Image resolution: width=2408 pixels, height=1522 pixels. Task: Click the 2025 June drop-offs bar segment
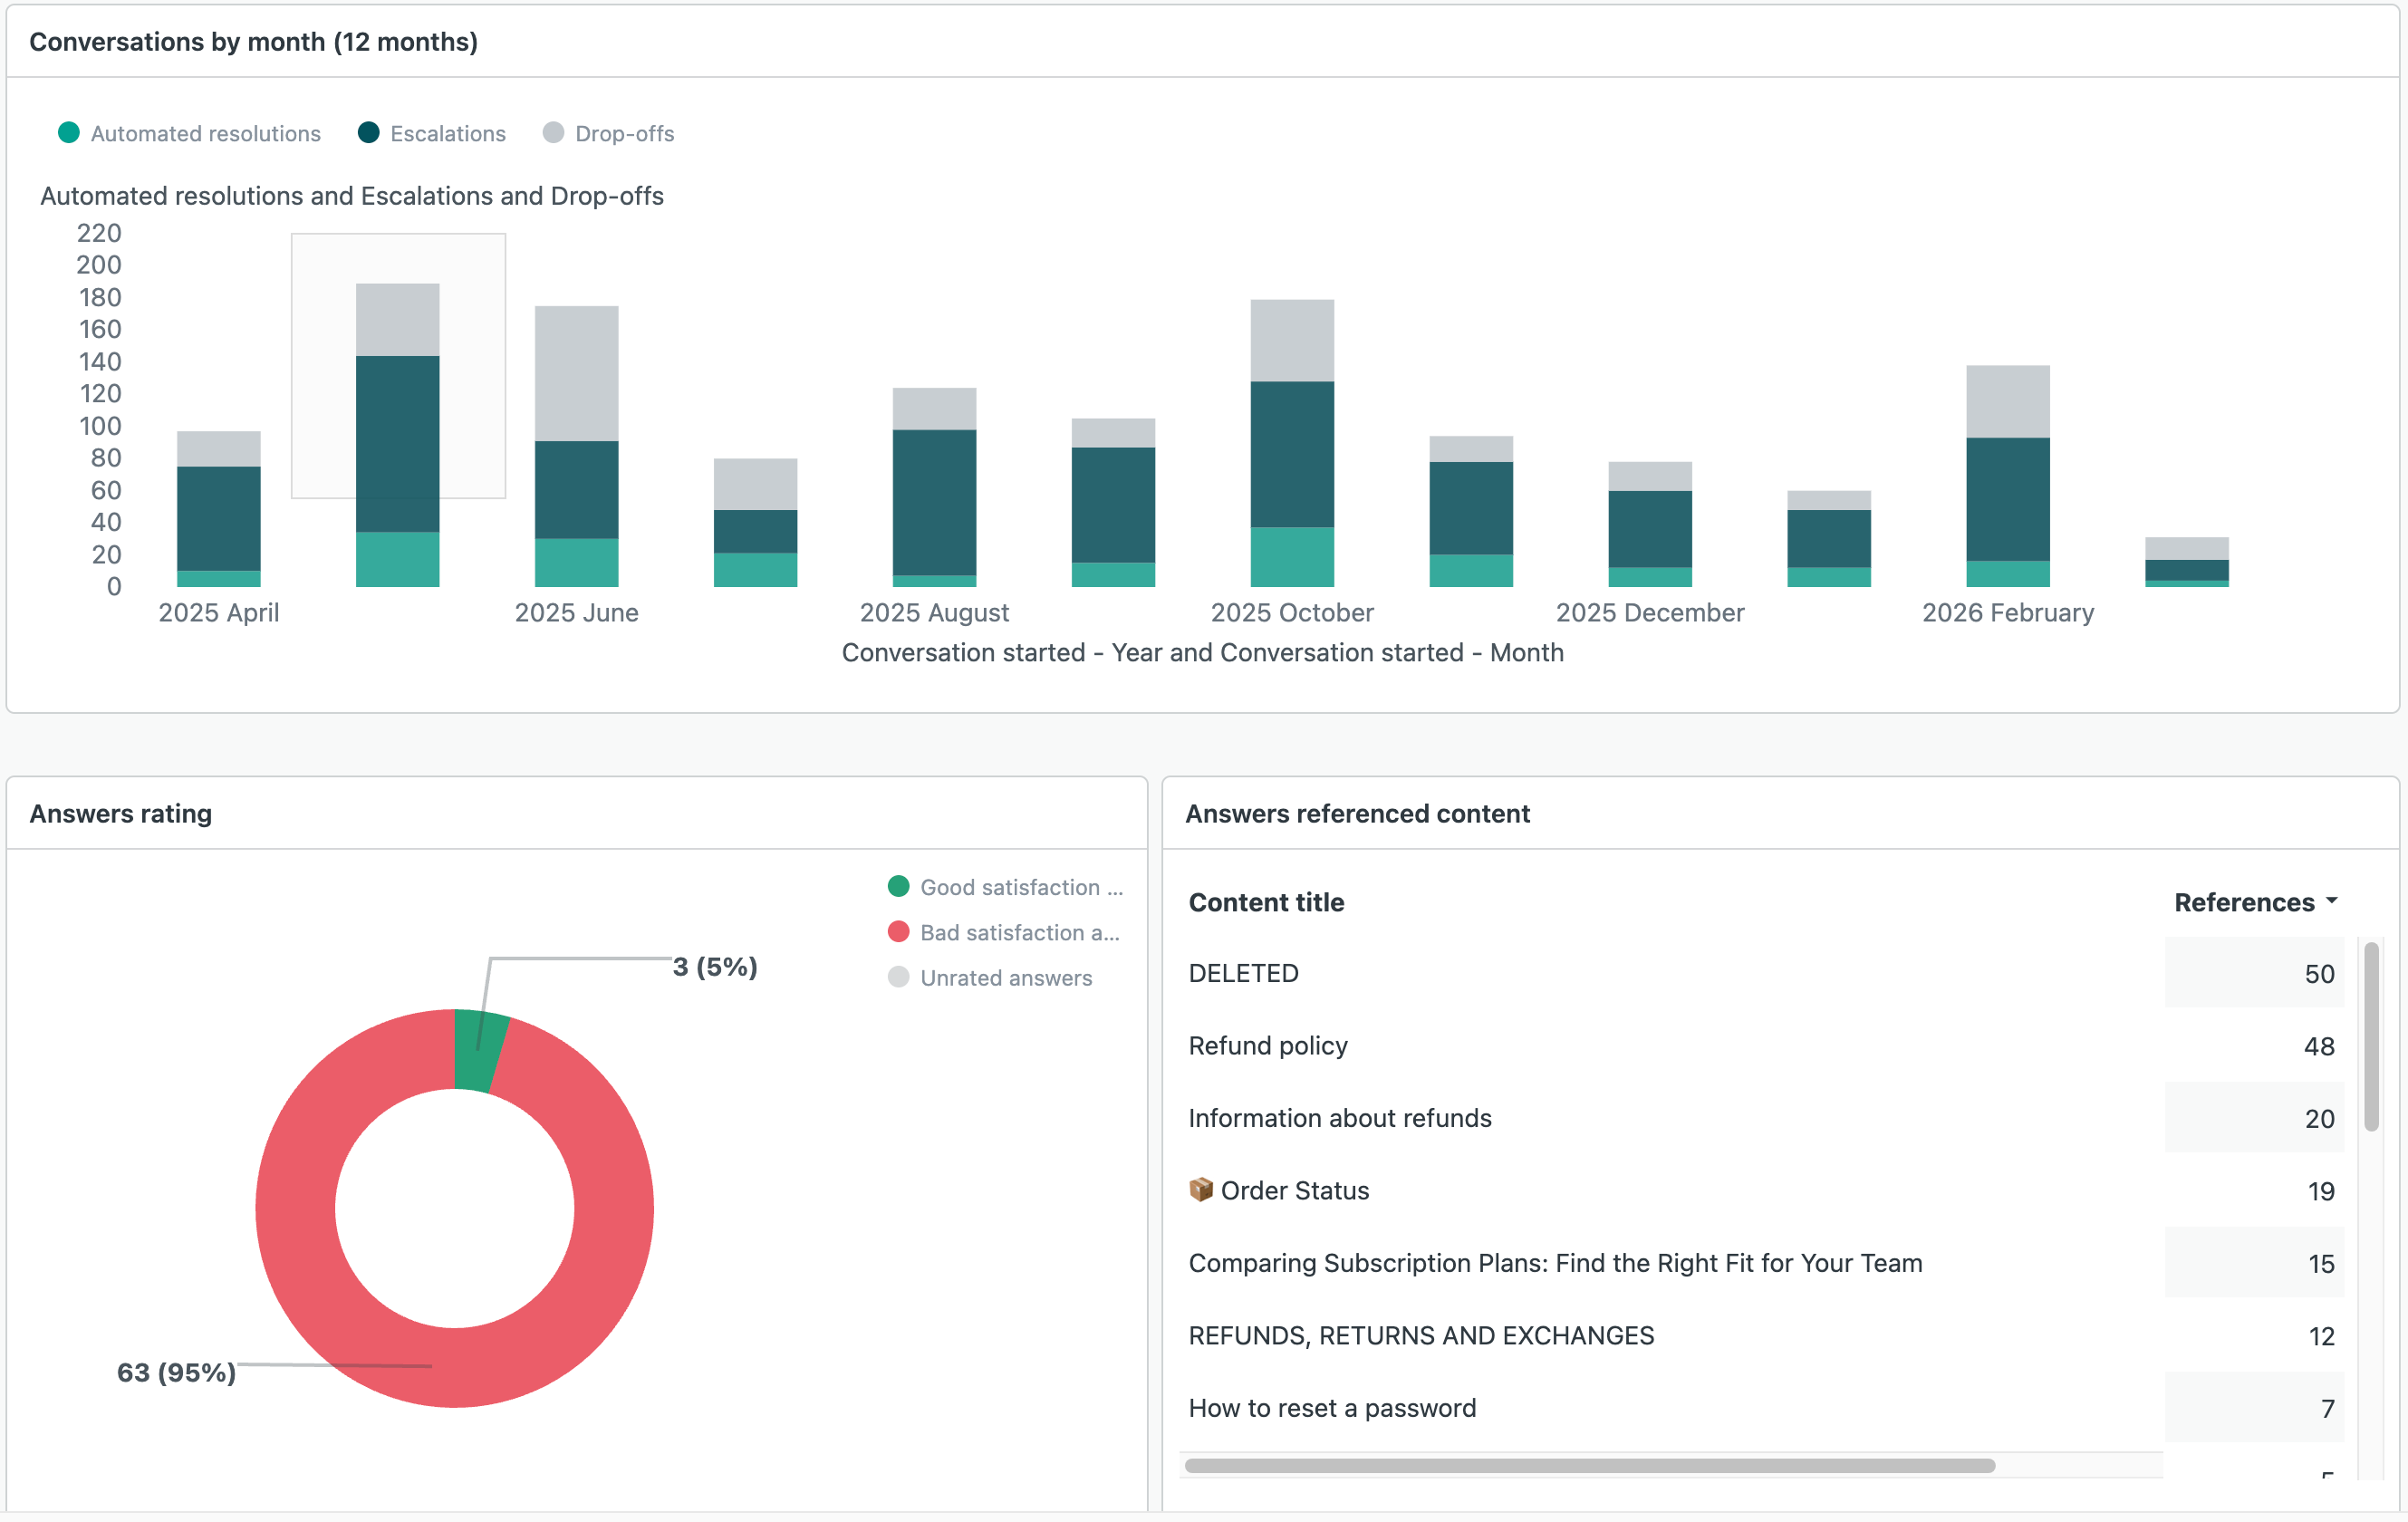coord(576,372)
